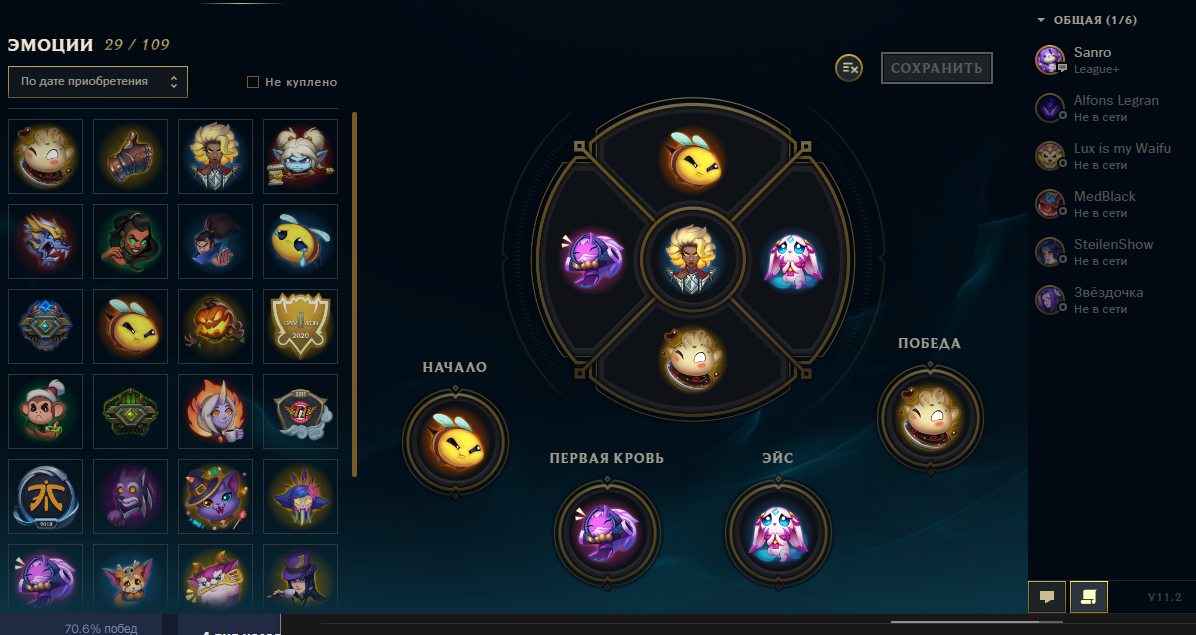Toggle the "Не куплено" checkbox
1196x635 pixels.
point(253,82)
